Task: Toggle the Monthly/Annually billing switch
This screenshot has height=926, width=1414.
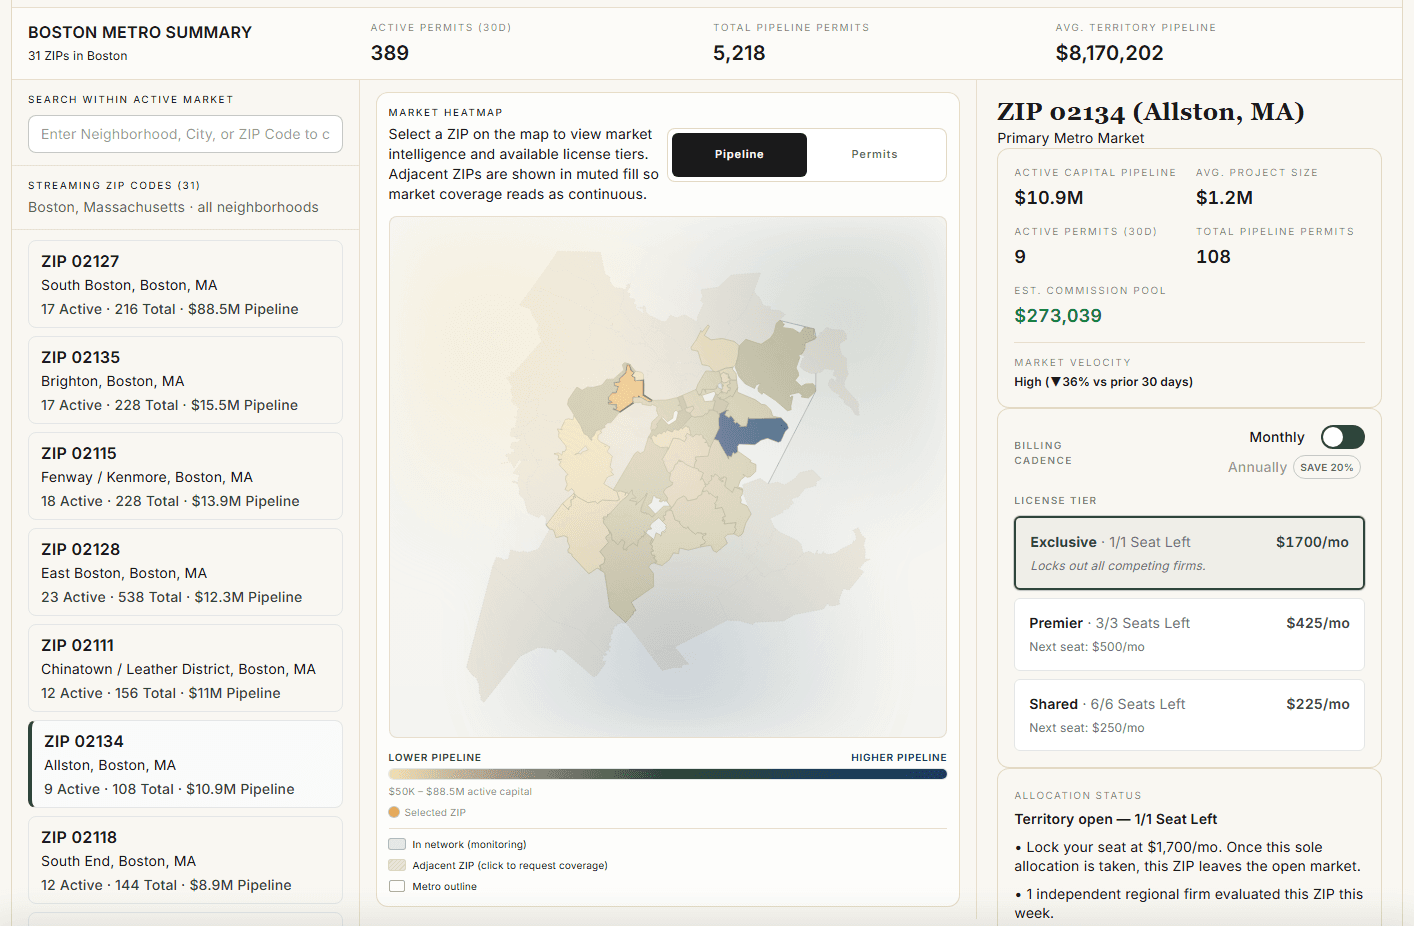Action: tap(1342, 437)
